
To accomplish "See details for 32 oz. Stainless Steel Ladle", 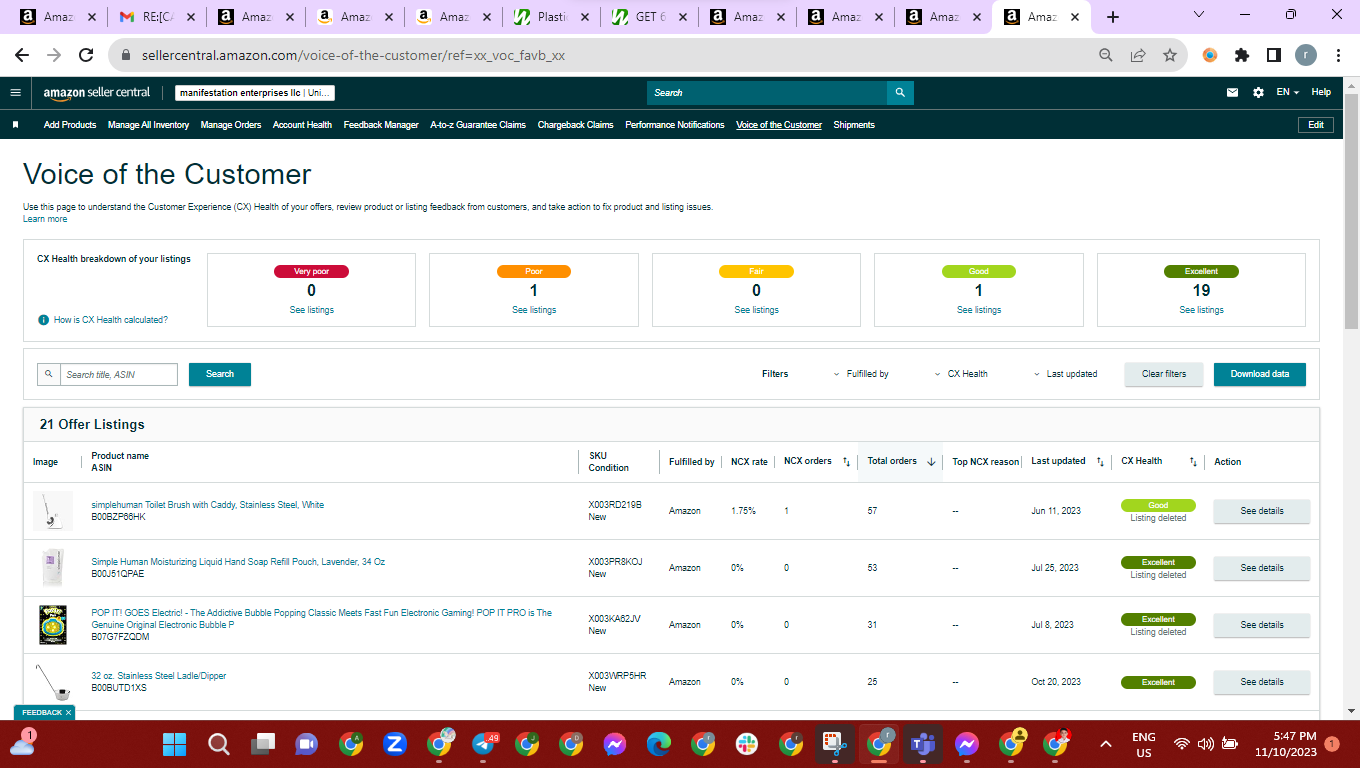I will pyautogui.click(x=1262, y=682).
